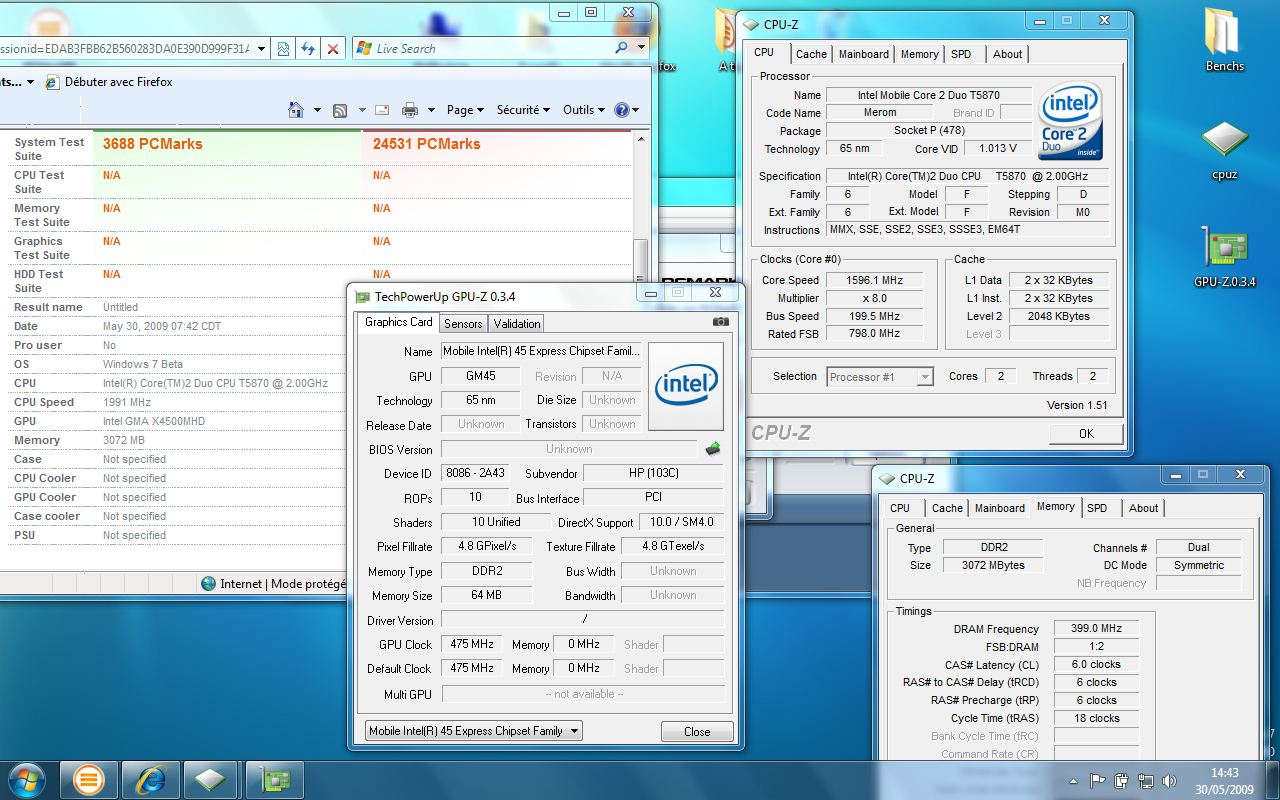The height and width of the screenshot is (800, 1280).
Task: Click the CPU-Z taskbar icon
Action: 210,779
